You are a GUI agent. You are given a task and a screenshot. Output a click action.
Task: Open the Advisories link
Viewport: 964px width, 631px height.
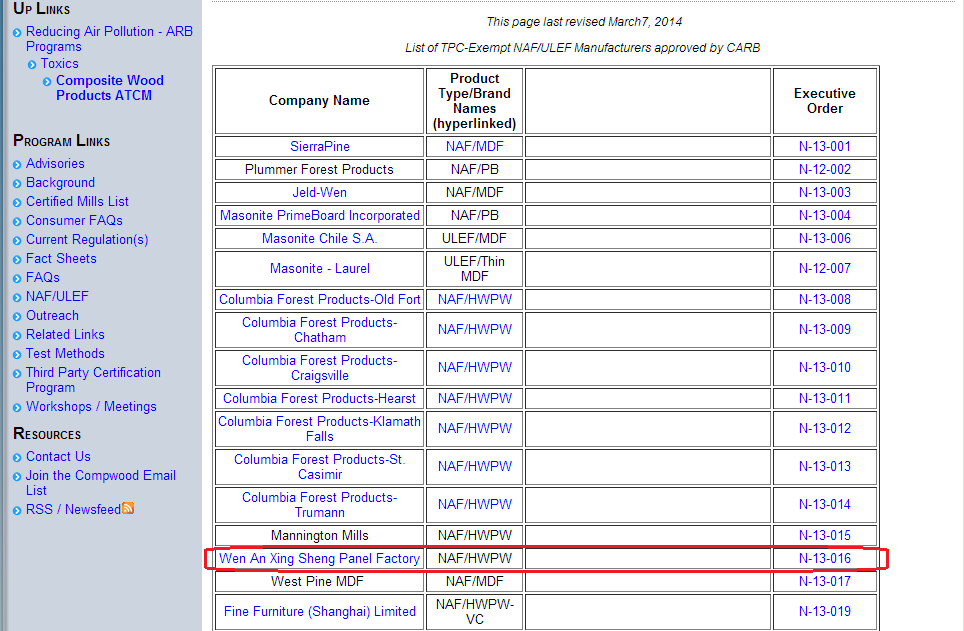pyautogui.click(x=55, y=164)
